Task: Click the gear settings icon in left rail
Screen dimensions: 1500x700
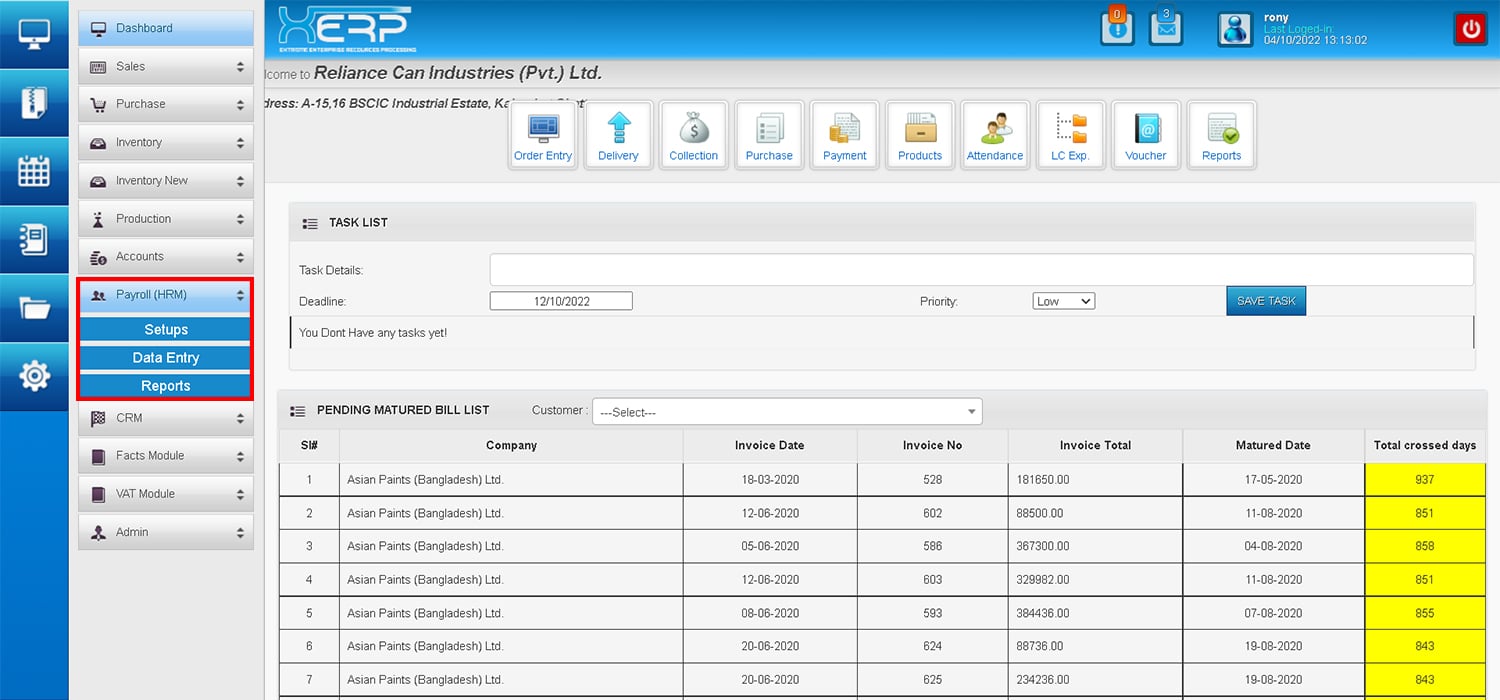Action: 34,376
